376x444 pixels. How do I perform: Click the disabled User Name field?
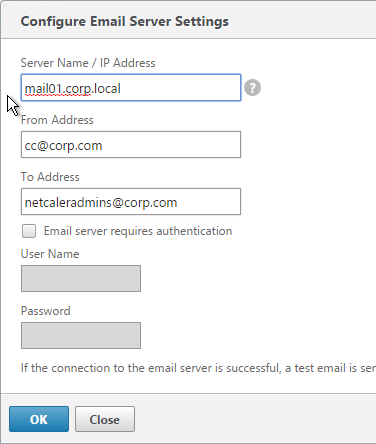pyautogui.click(x=81, y=278)
